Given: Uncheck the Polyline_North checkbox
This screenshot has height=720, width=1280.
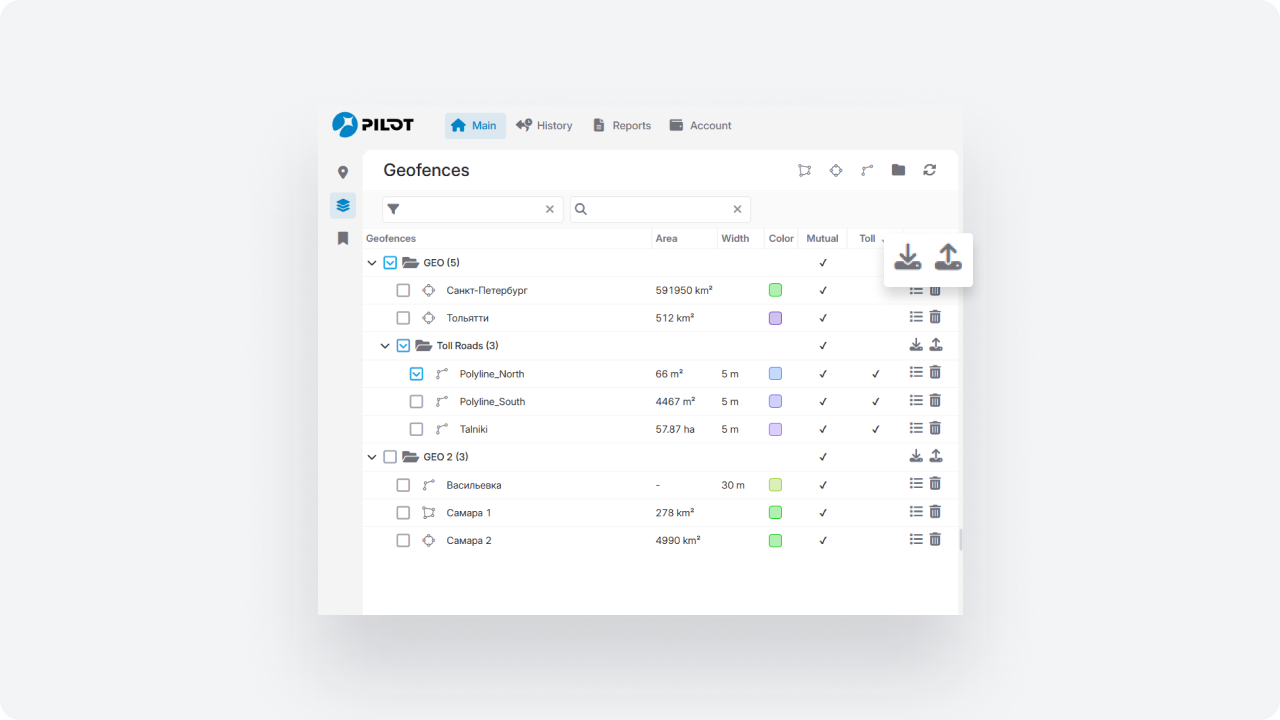Looking at the screenshot, I should [416, 374].
